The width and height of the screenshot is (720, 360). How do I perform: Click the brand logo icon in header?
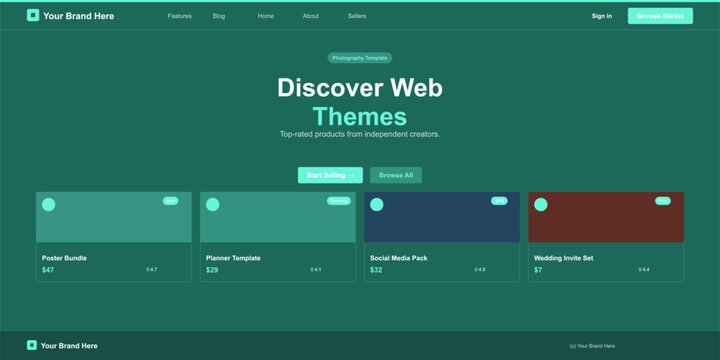[x=33, y=15]
